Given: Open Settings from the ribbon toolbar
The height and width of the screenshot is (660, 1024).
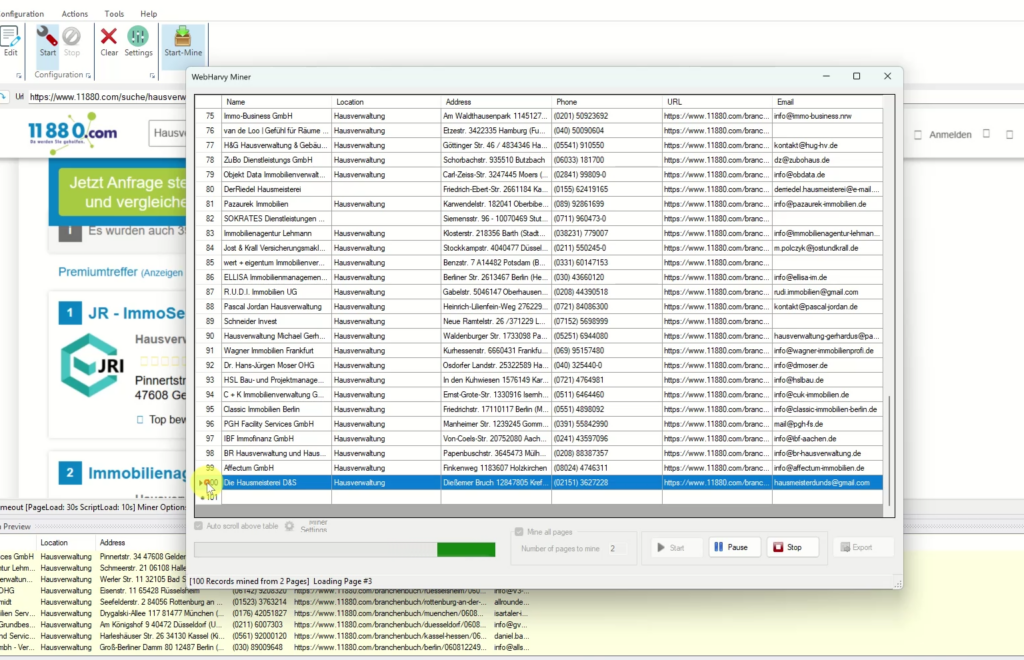Looking at the screenshot, I should [x=138, y=42].
